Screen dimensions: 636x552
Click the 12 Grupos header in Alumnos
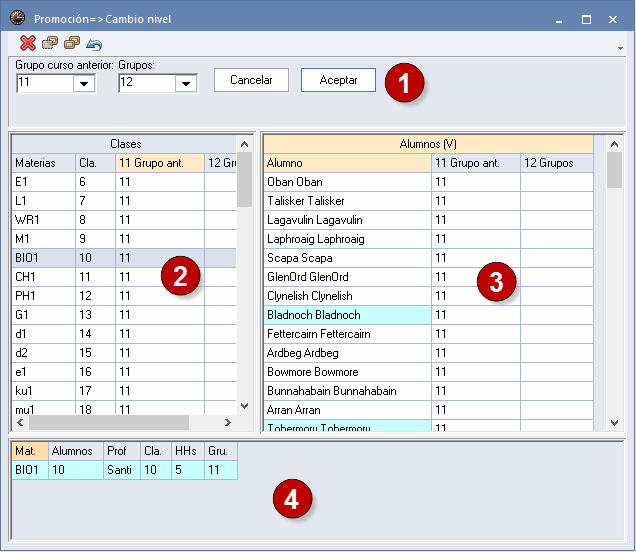[x=557, y=163]
